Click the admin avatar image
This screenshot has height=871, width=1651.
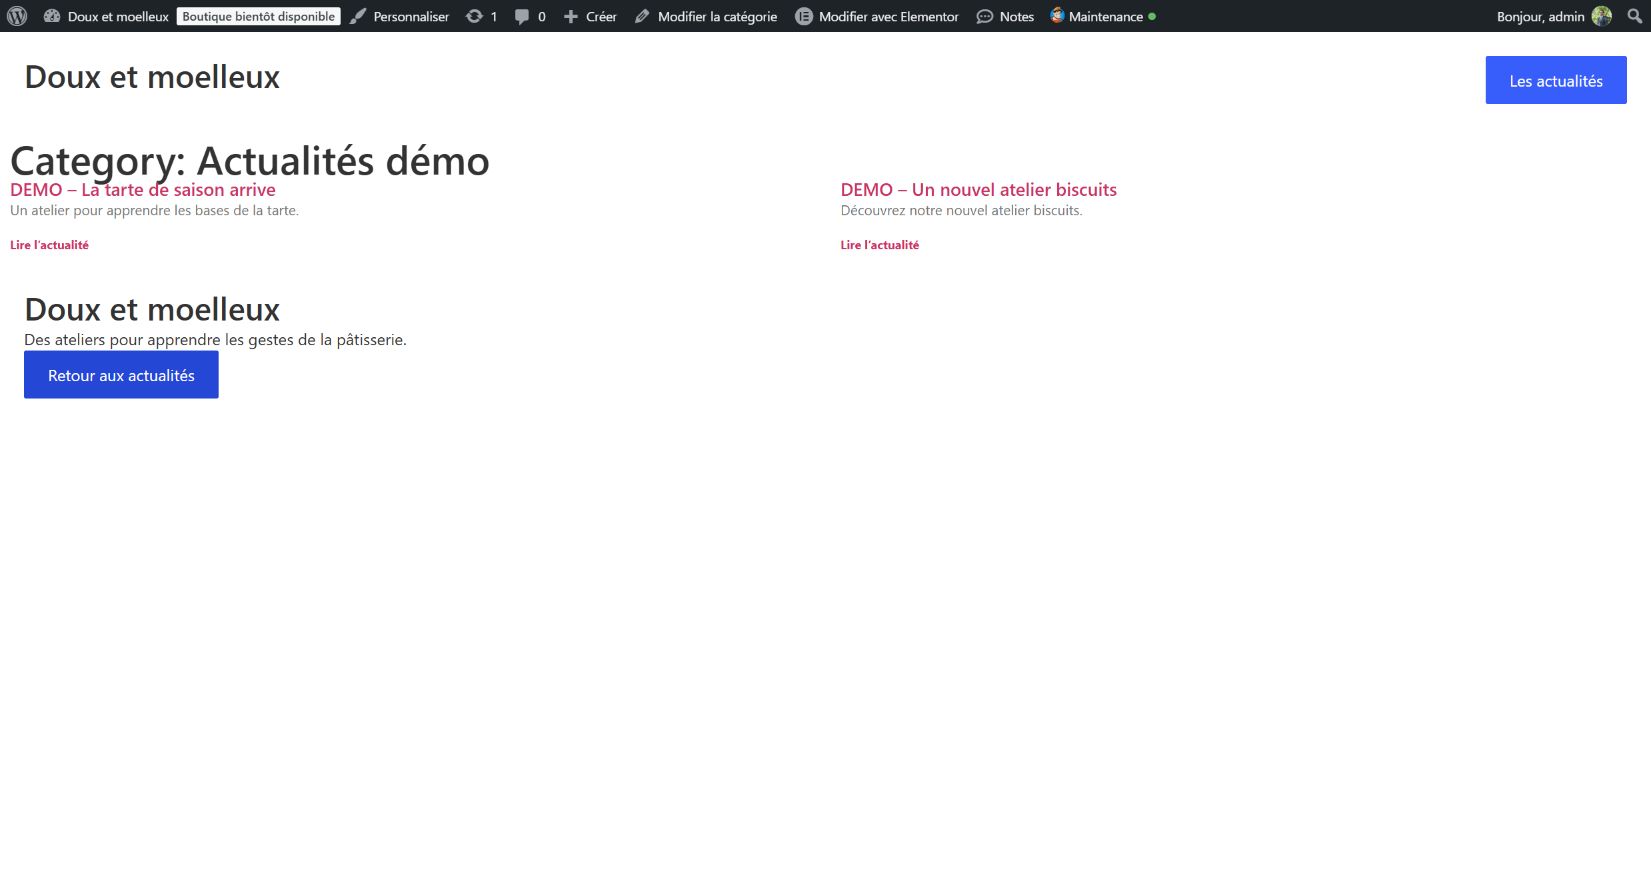pos(1602,16)
